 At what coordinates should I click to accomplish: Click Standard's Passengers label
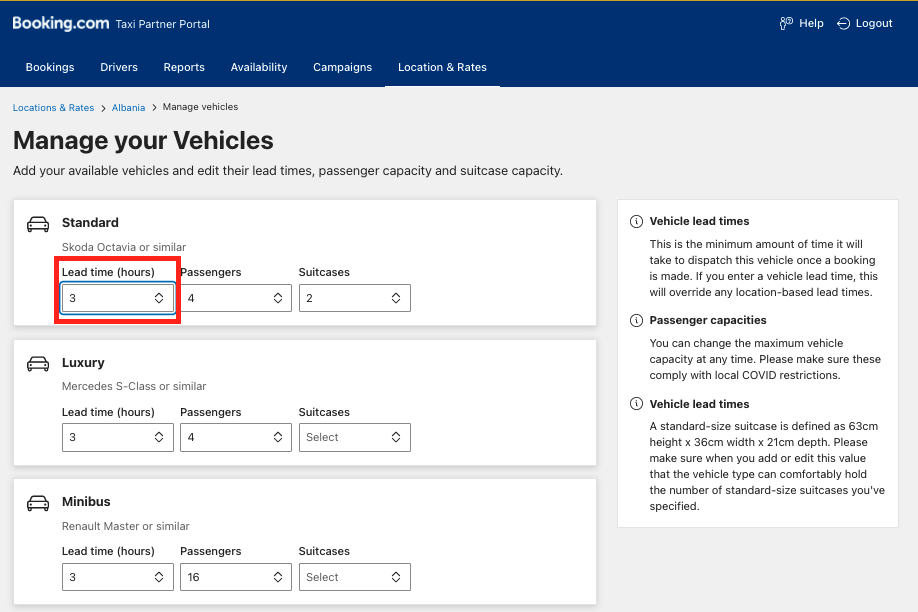click(211, 272)
